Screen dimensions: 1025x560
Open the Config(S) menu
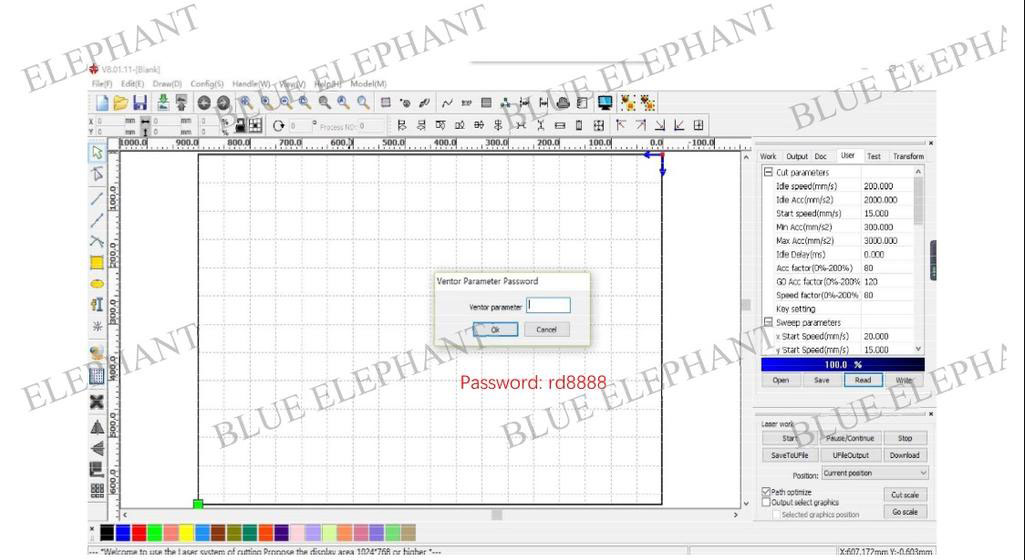pos(207,84)
